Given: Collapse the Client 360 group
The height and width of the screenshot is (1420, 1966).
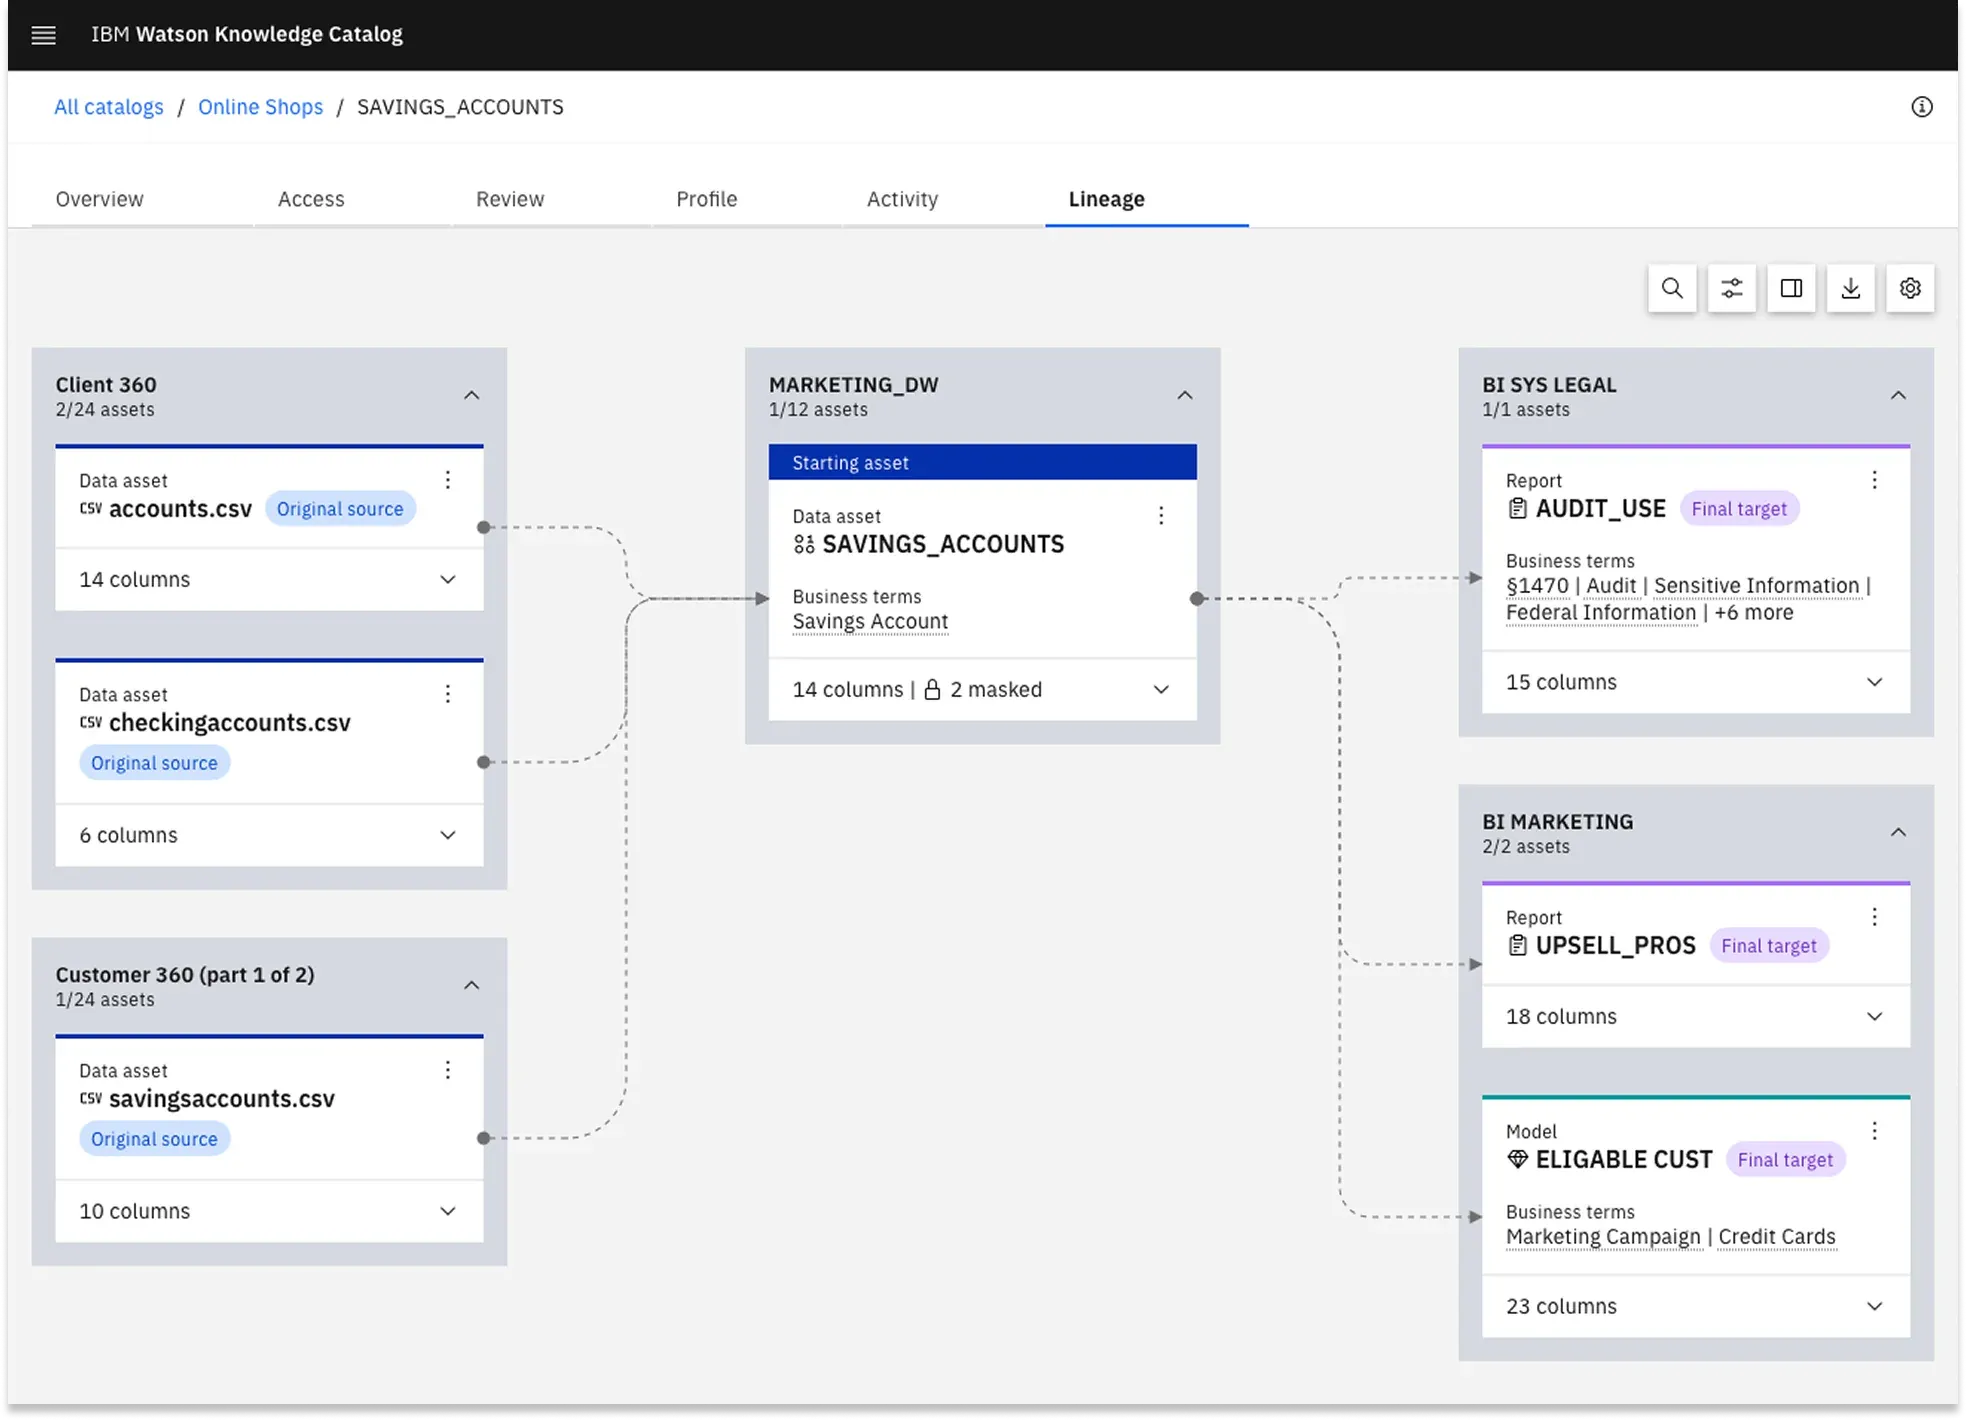Looking at the screenshot, I should tap(471, 396).
